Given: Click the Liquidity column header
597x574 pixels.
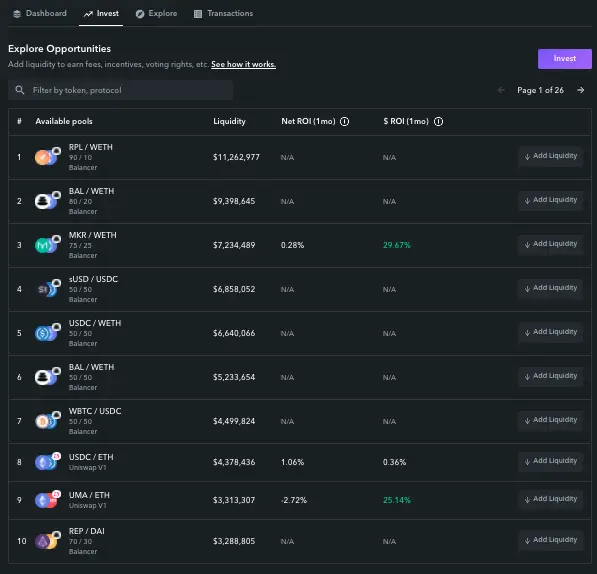Looking at the screenshot, I should 229,121.
